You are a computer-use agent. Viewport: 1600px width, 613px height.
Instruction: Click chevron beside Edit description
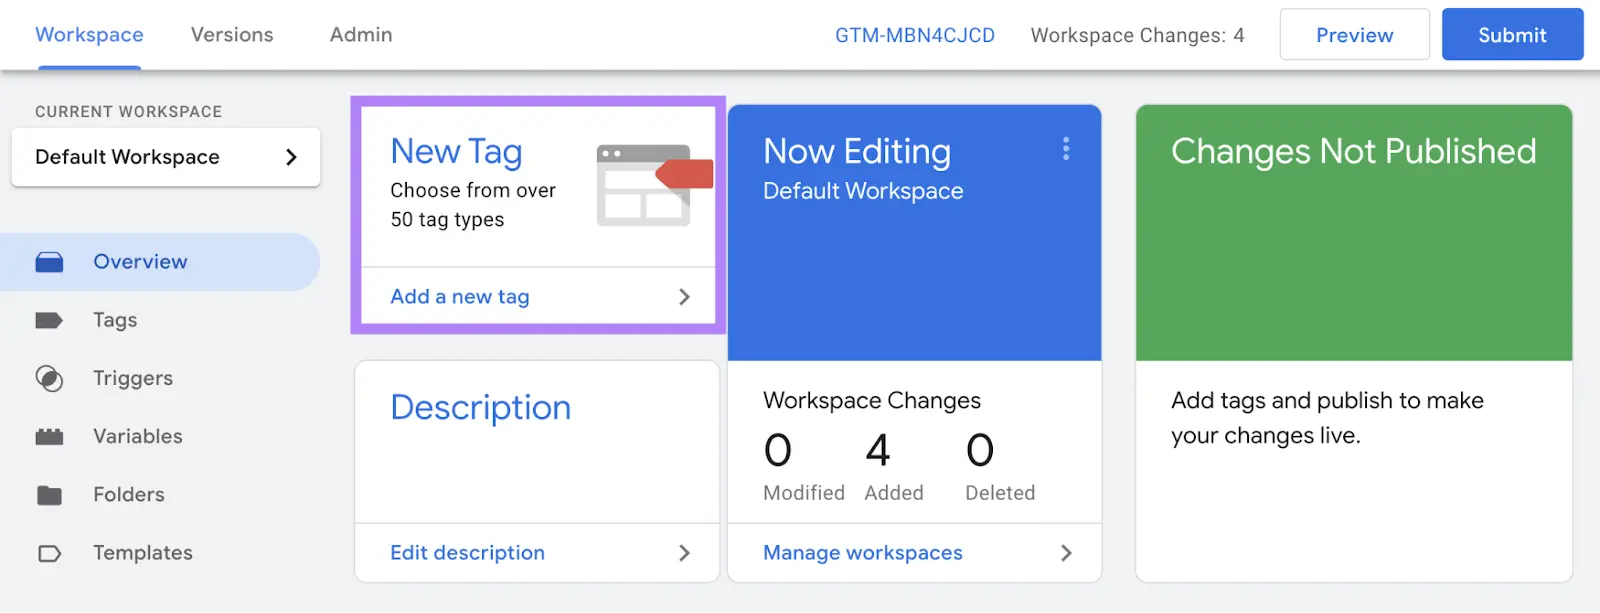tap(684, 553)
